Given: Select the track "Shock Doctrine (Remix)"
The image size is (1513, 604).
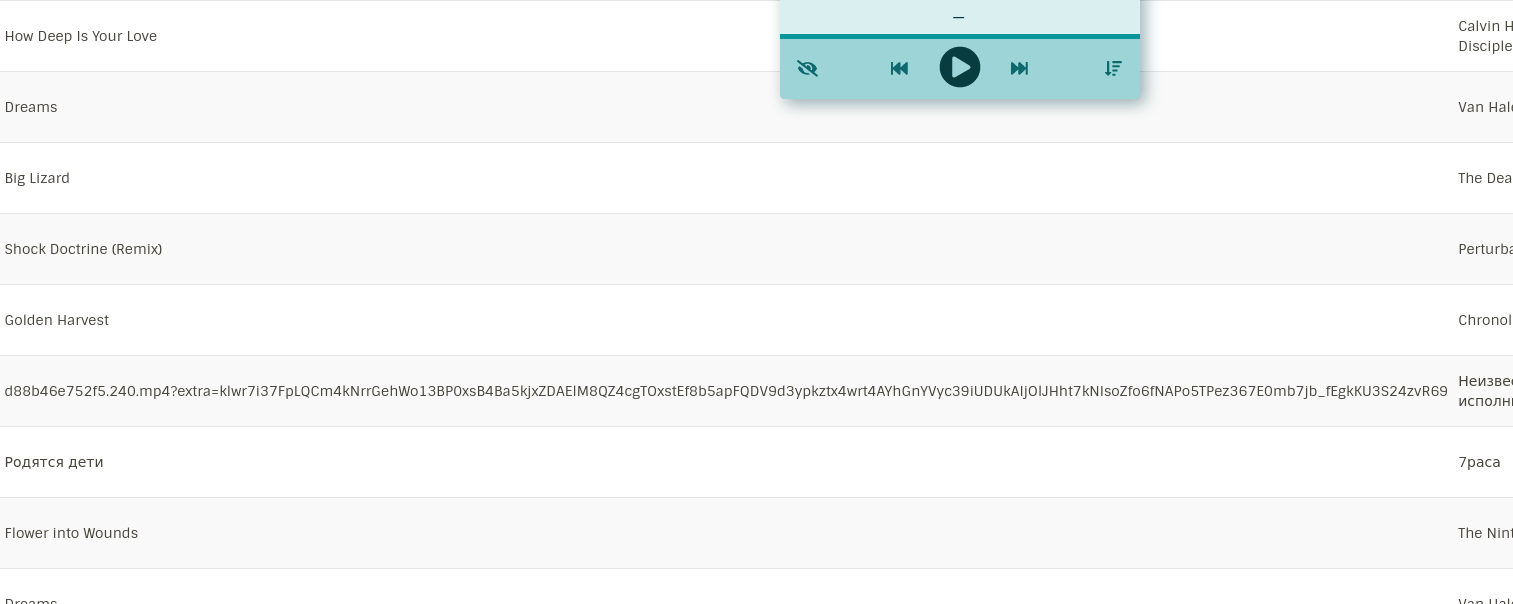Looking at the screenshot, I should pyautogui.click(x=83, y=249).
